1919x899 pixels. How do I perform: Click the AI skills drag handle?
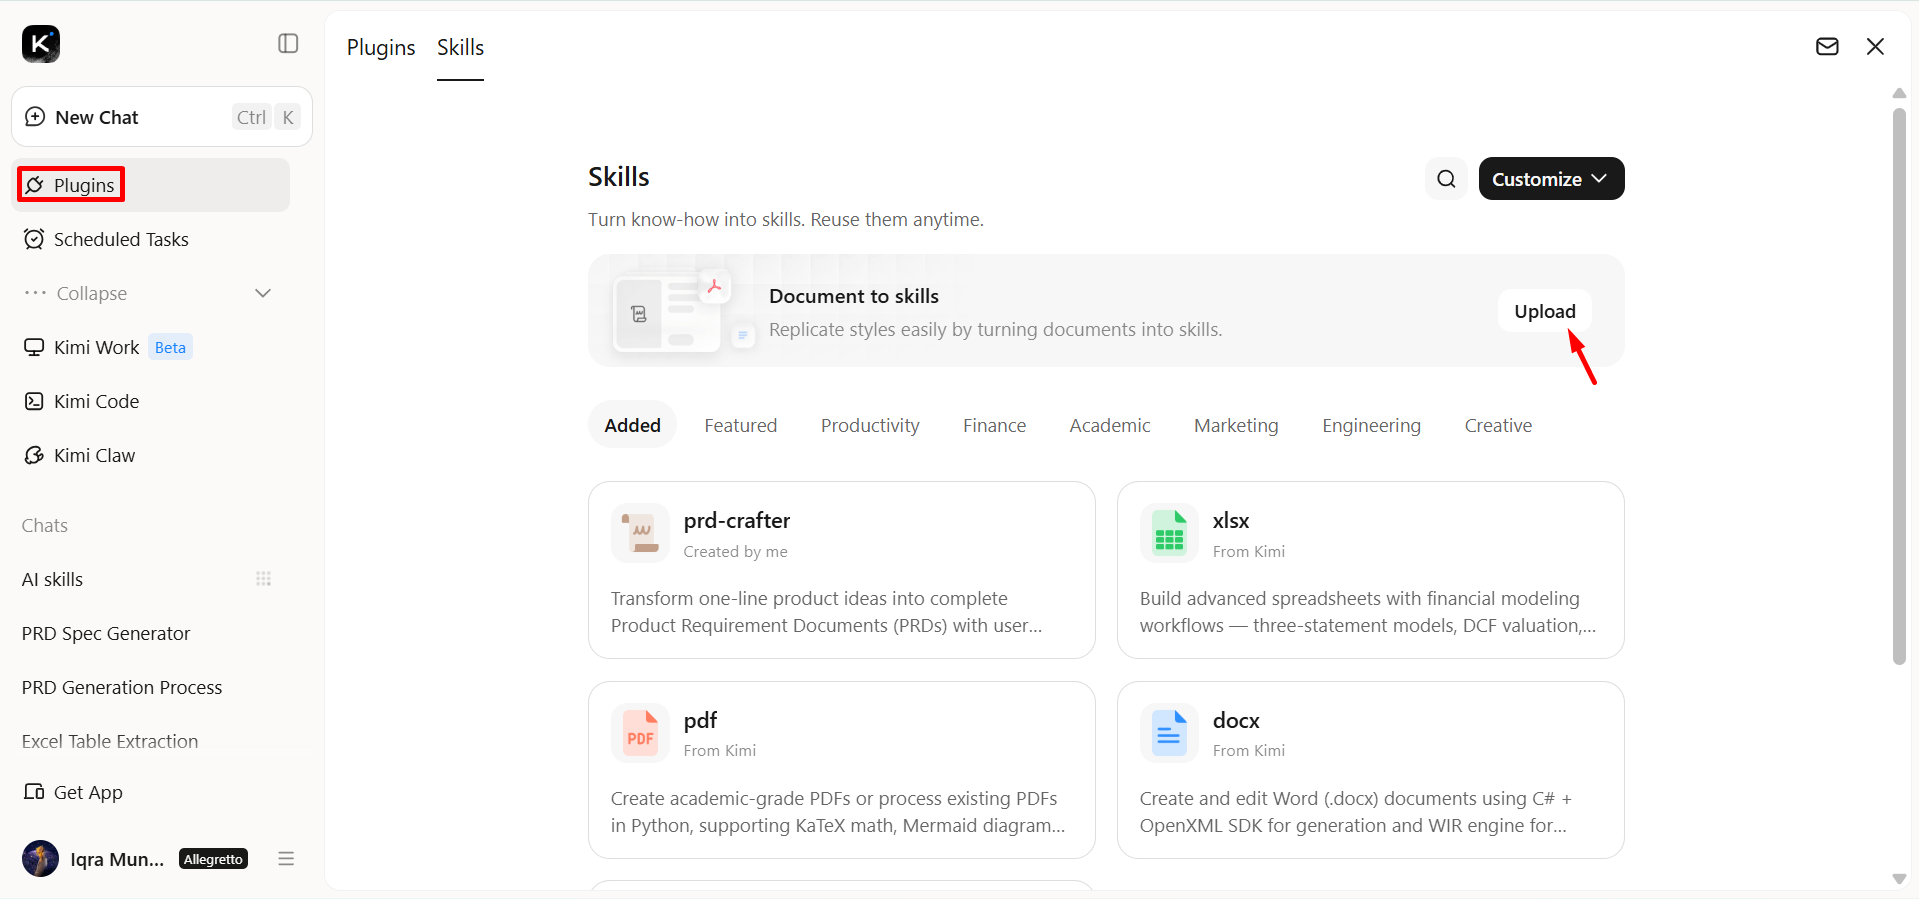tap(264, 579)
